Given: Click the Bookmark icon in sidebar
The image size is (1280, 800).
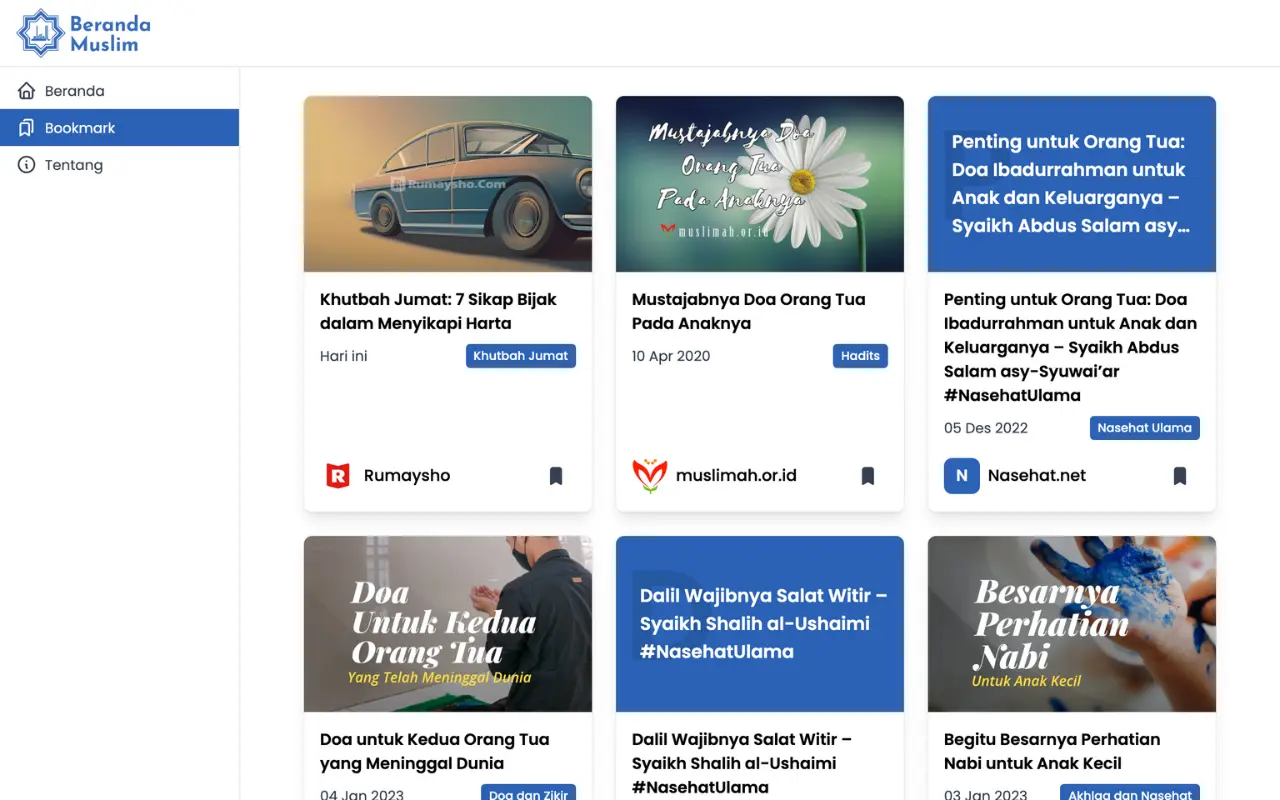Looking at the screenshot, I should pyautogui.click(x=26, y=128).
